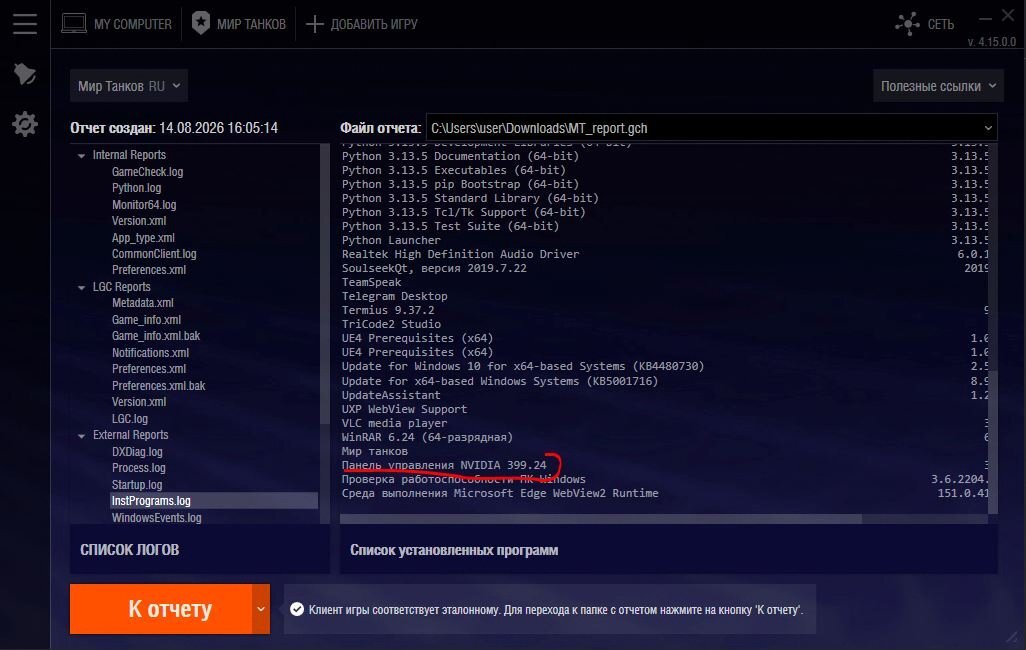Select Preferences.xml.bak in the log tree
Image resolution: width=1026 pixels, height=650 pixels.
158,386
